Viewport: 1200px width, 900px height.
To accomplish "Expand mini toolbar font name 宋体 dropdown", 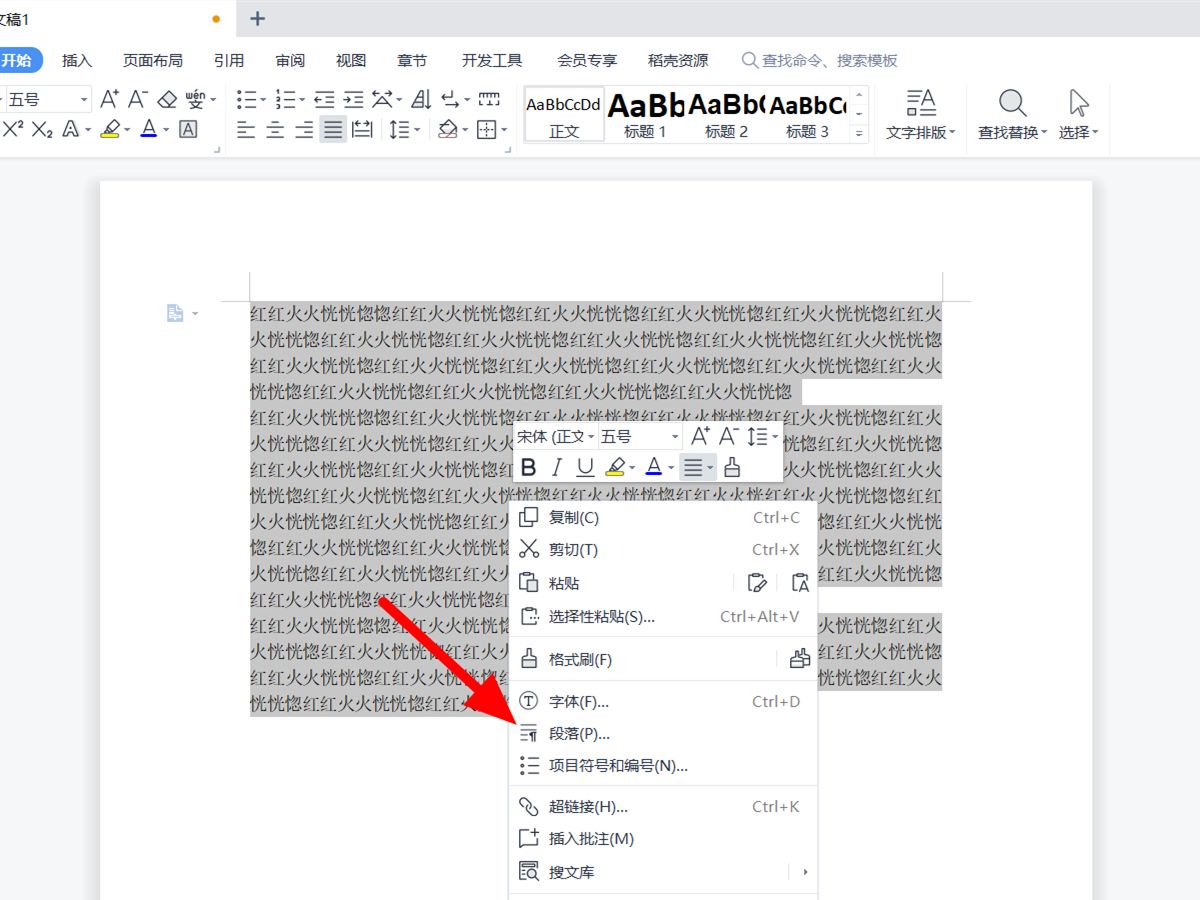I will (591, 437).
